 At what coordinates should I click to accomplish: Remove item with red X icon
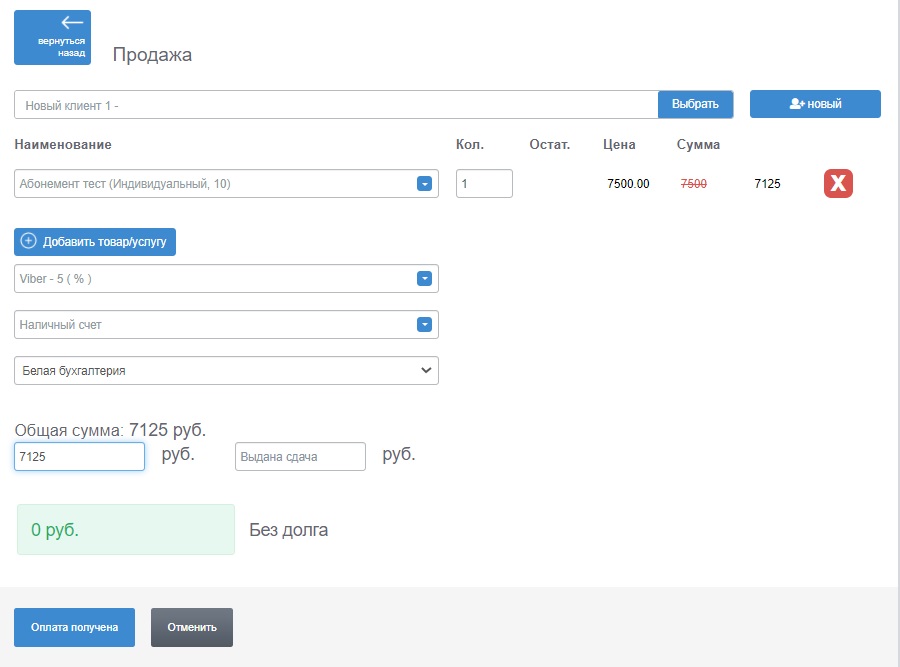click(838, 184)
